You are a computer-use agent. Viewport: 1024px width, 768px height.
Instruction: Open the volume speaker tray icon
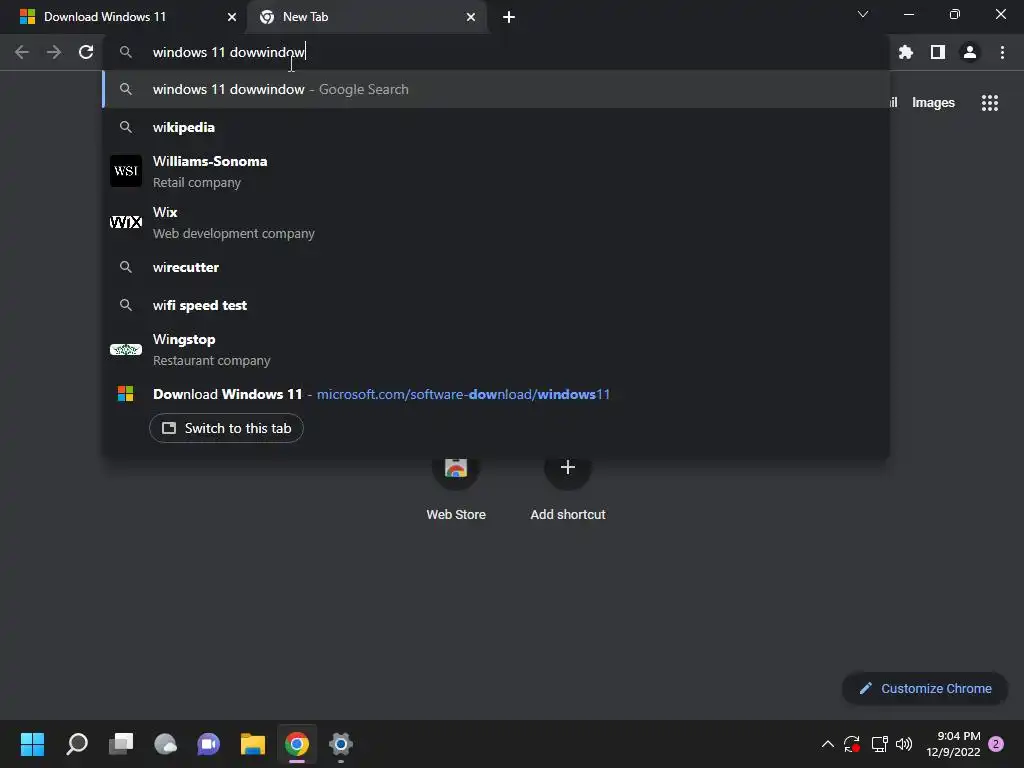click(x=904, y=744)
